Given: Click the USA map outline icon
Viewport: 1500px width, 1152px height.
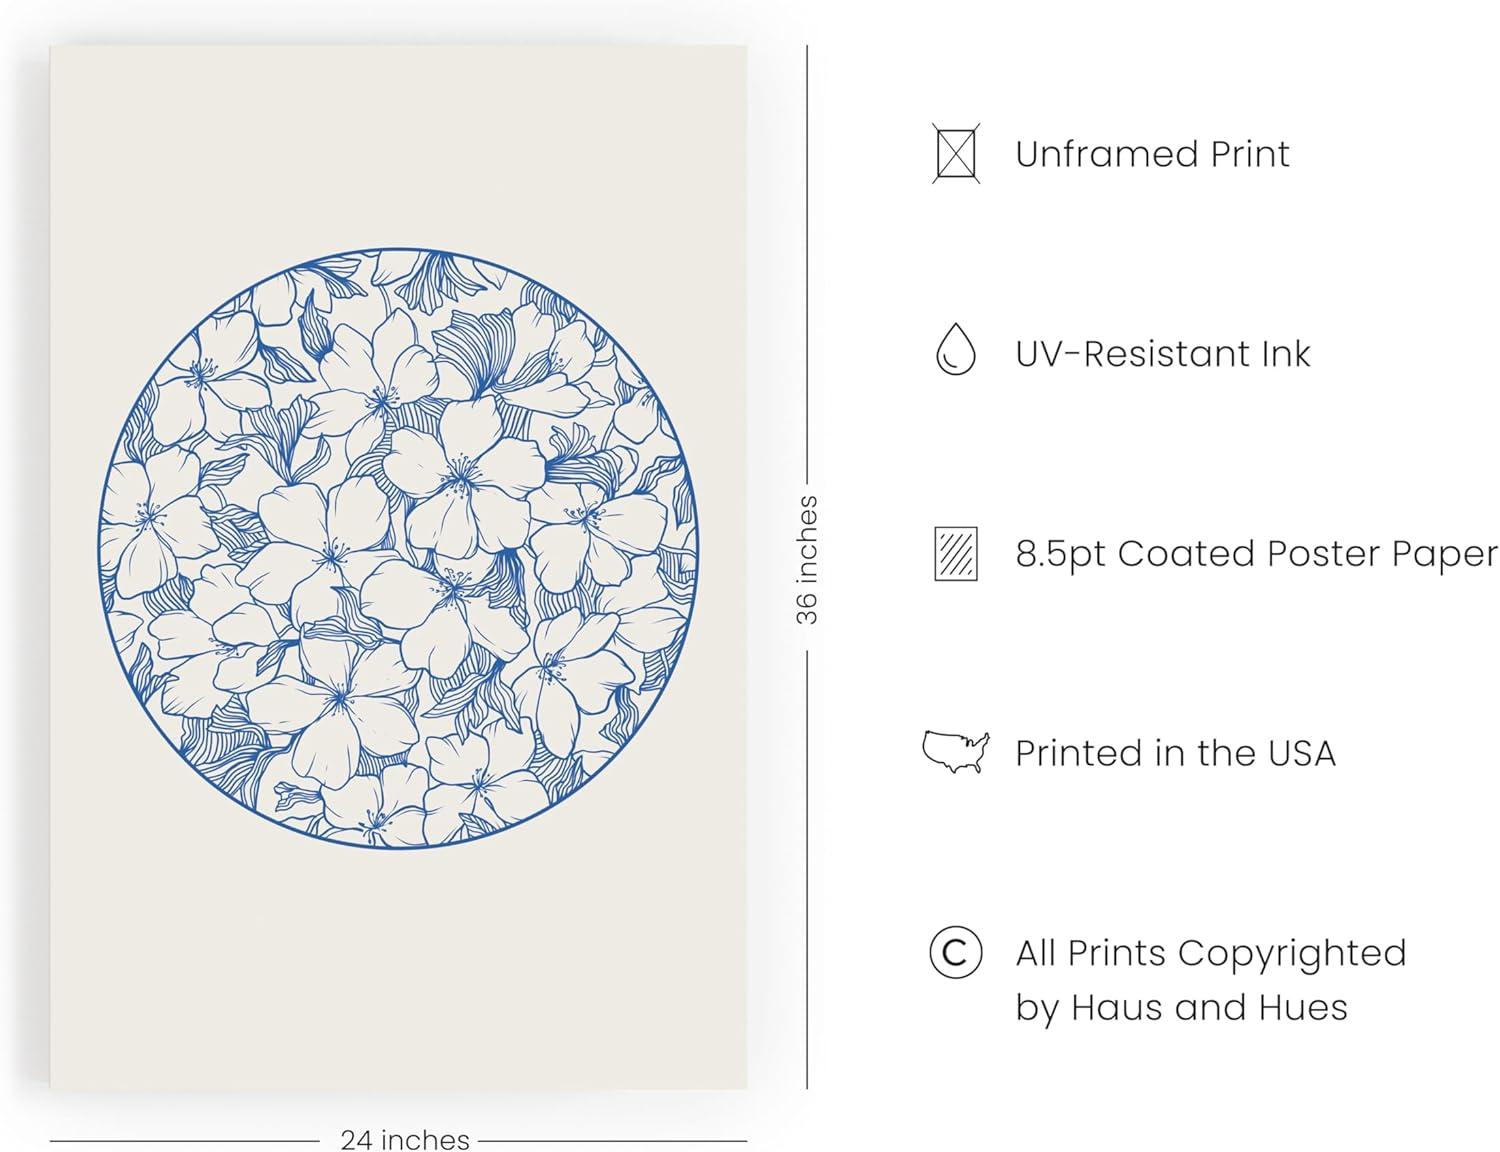Looking at the screenshot, I should pyautogui.click(x=956, y=752).
